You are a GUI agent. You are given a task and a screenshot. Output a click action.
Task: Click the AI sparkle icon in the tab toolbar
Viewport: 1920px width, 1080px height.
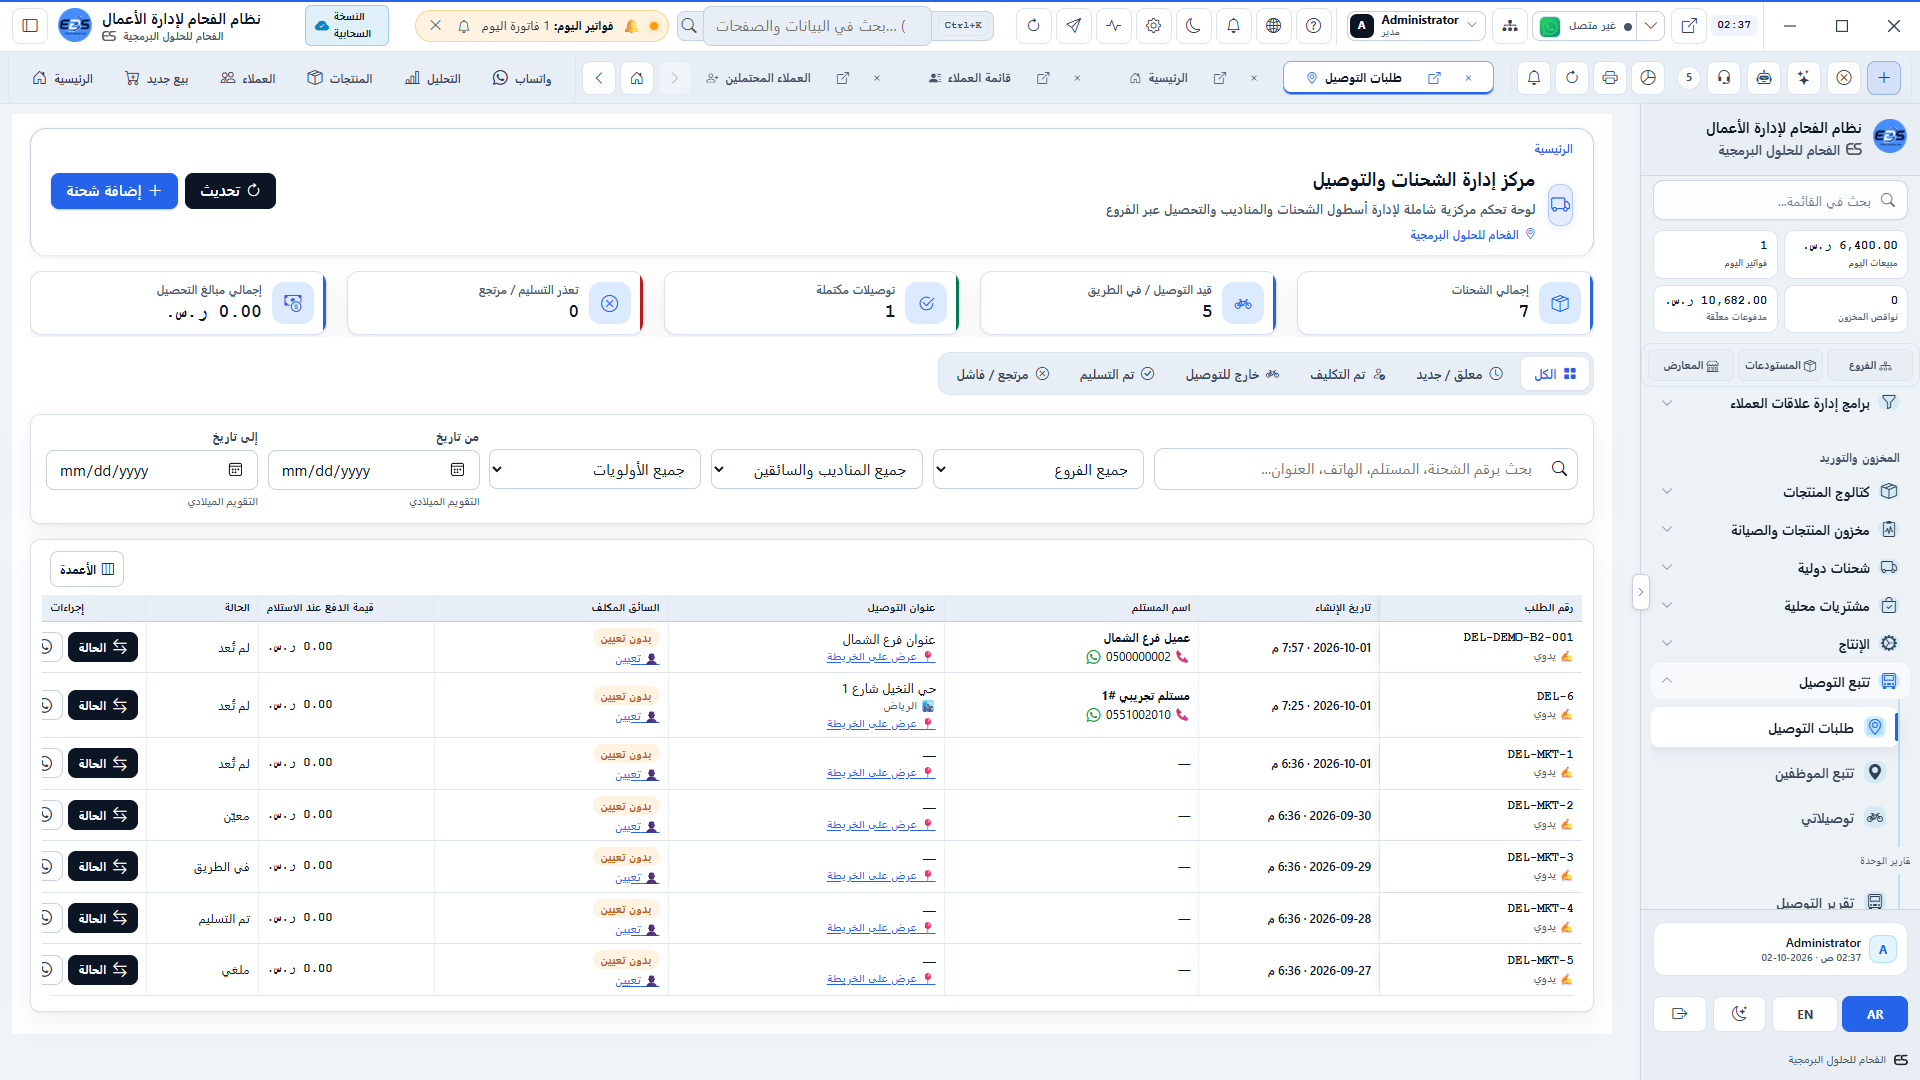point(1803,78)
